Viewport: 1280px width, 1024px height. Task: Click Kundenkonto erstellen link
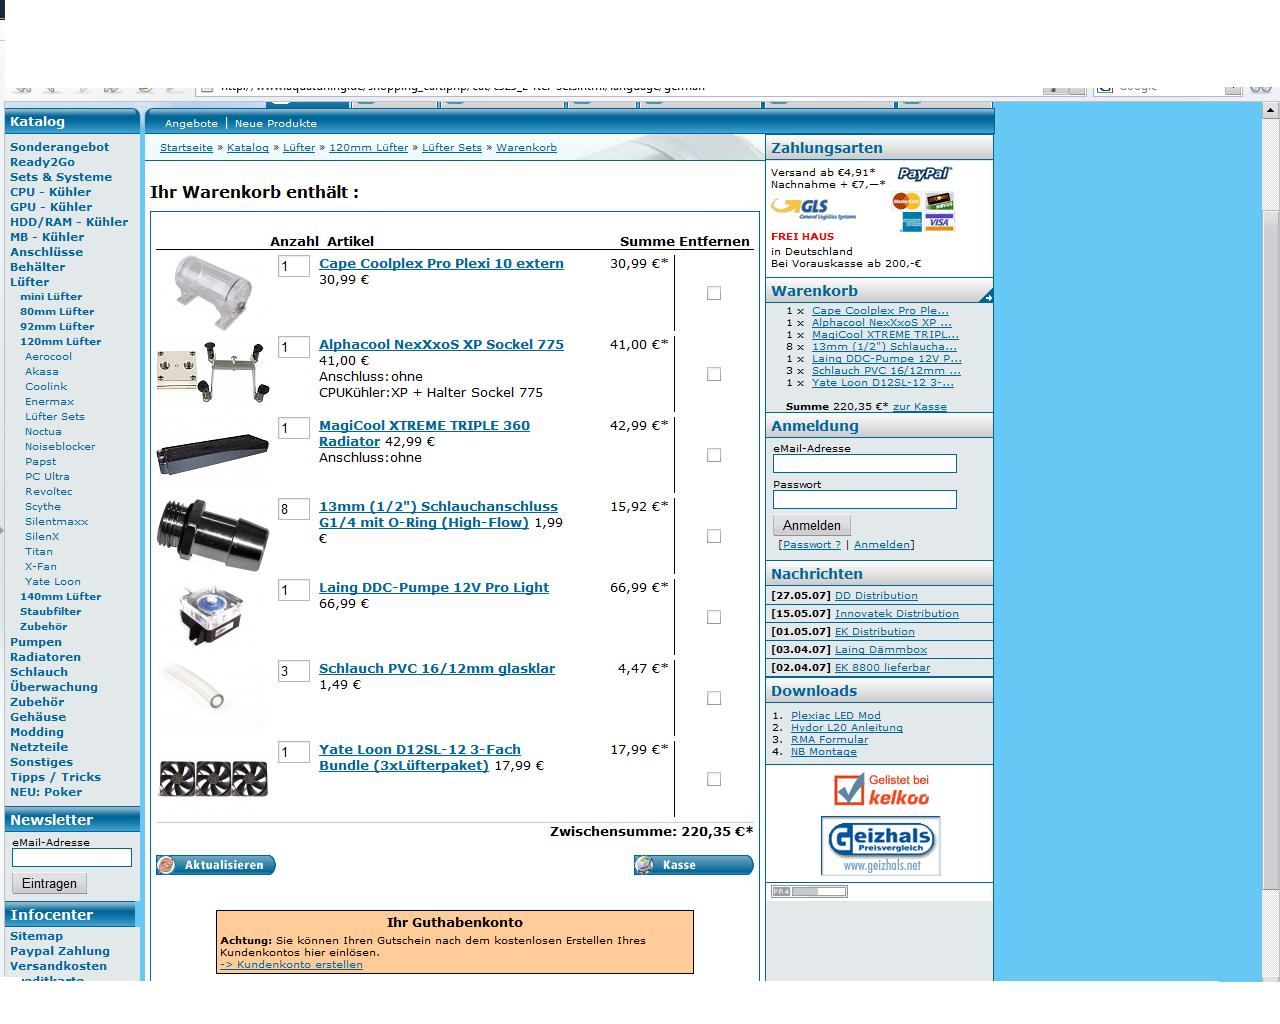click(x=291, y=965)
